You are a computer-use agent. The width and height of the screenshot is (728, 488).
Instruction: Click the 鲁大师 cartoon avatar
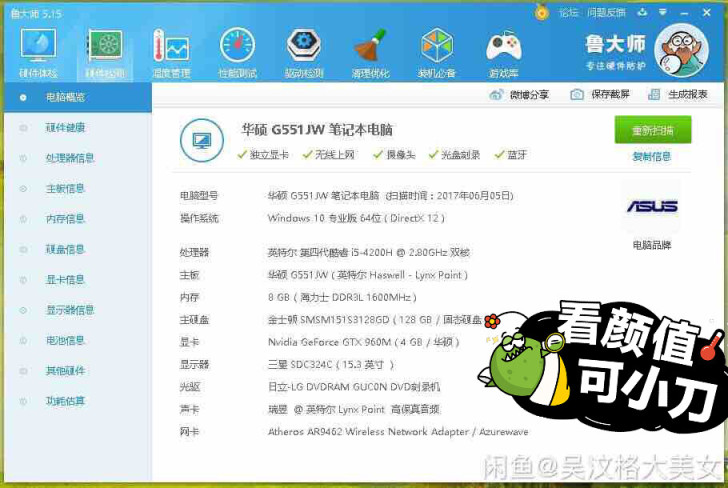[x=681, y=51]
